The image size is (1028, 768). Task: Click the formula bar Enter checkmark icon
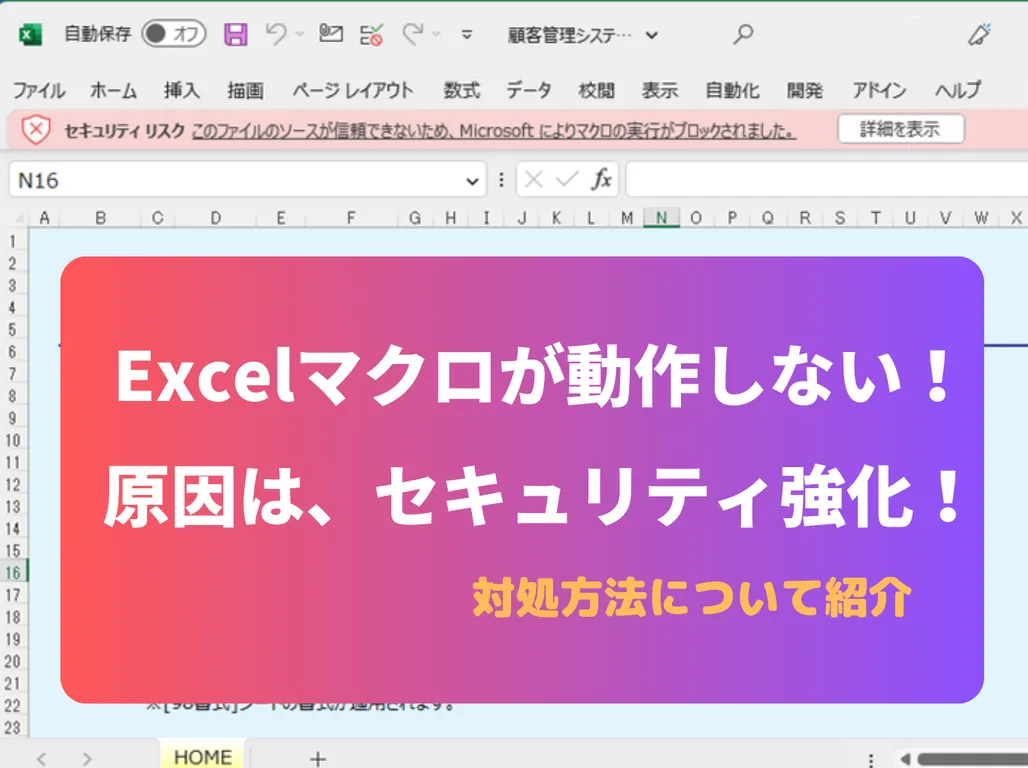click(566, 179)
